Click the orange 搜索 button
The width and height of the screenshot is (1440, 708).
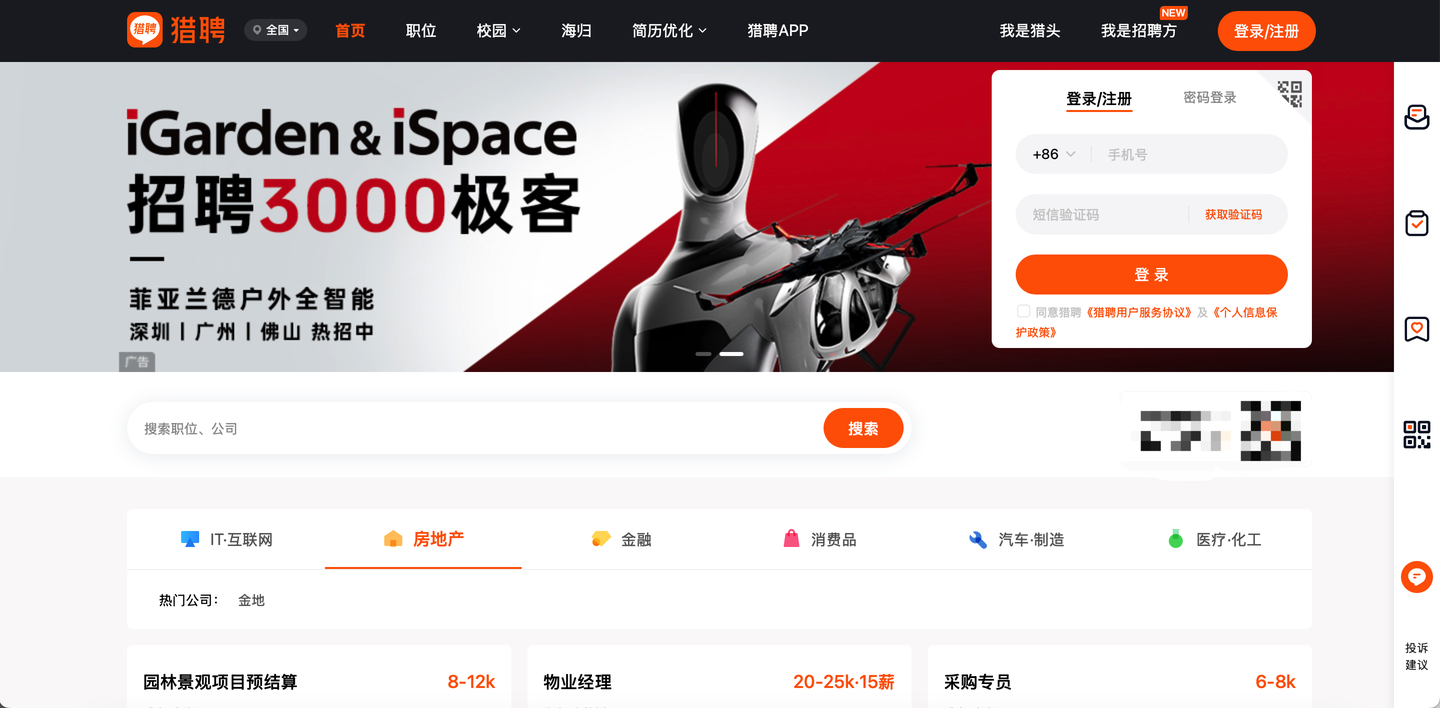pos(864,428)
